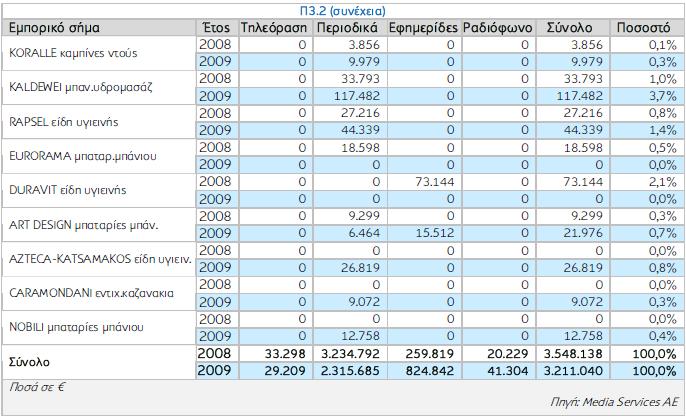Select total Εφημερίδες value 259.819
Screen dimensions: 686x416
(430, 353)
